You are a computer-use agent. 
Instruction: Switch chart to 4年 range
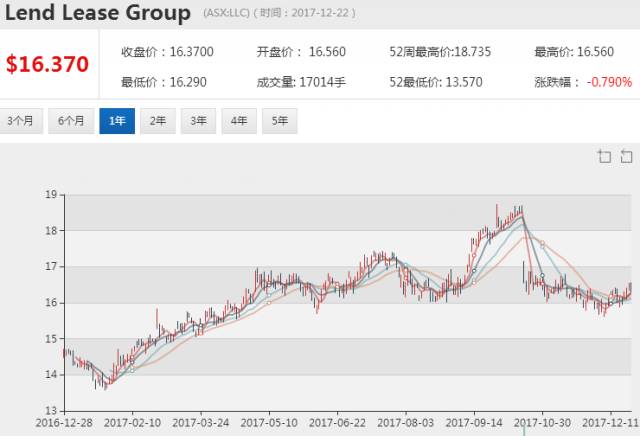click(239, 121)
